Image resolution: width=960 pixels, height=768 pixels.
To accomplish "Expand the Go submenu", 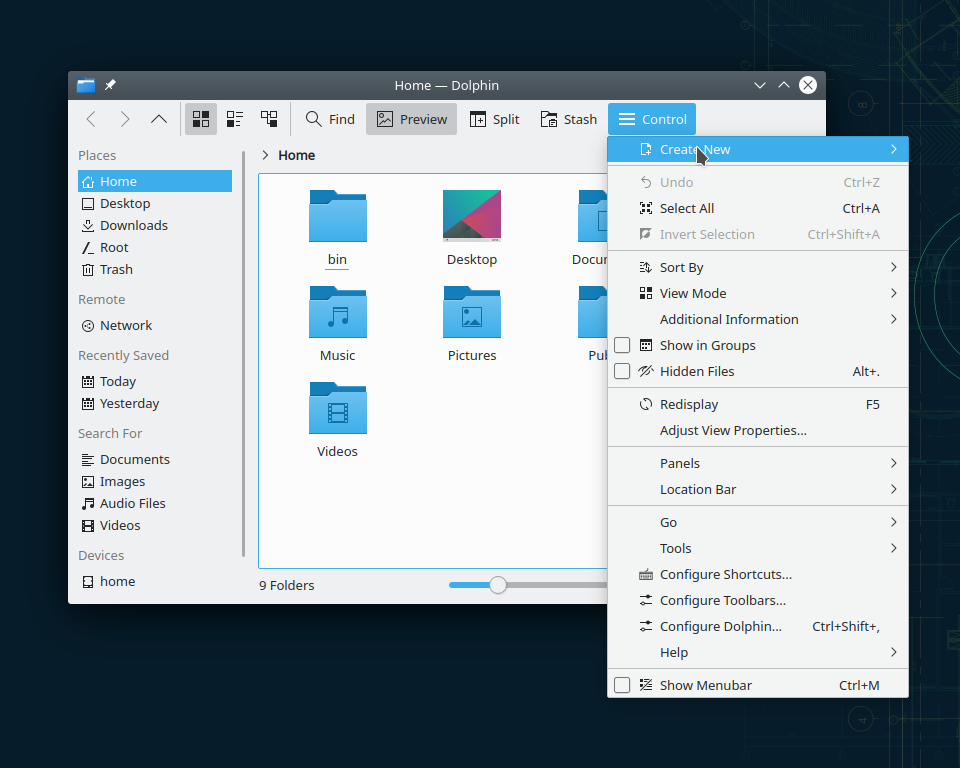I will [757, 522].
